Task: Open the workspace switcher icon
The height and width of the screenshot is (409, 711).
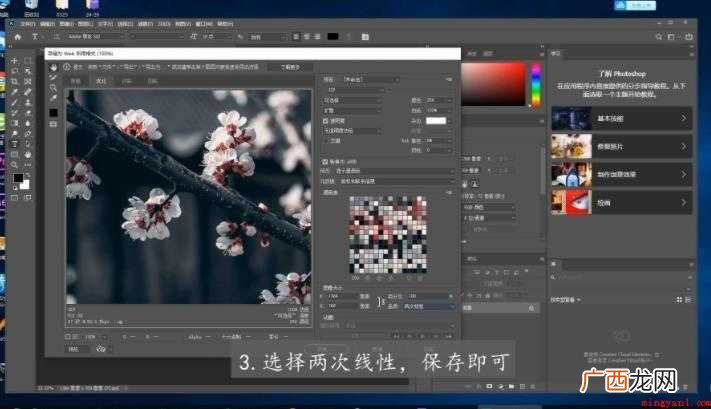Action: [672, 37]
